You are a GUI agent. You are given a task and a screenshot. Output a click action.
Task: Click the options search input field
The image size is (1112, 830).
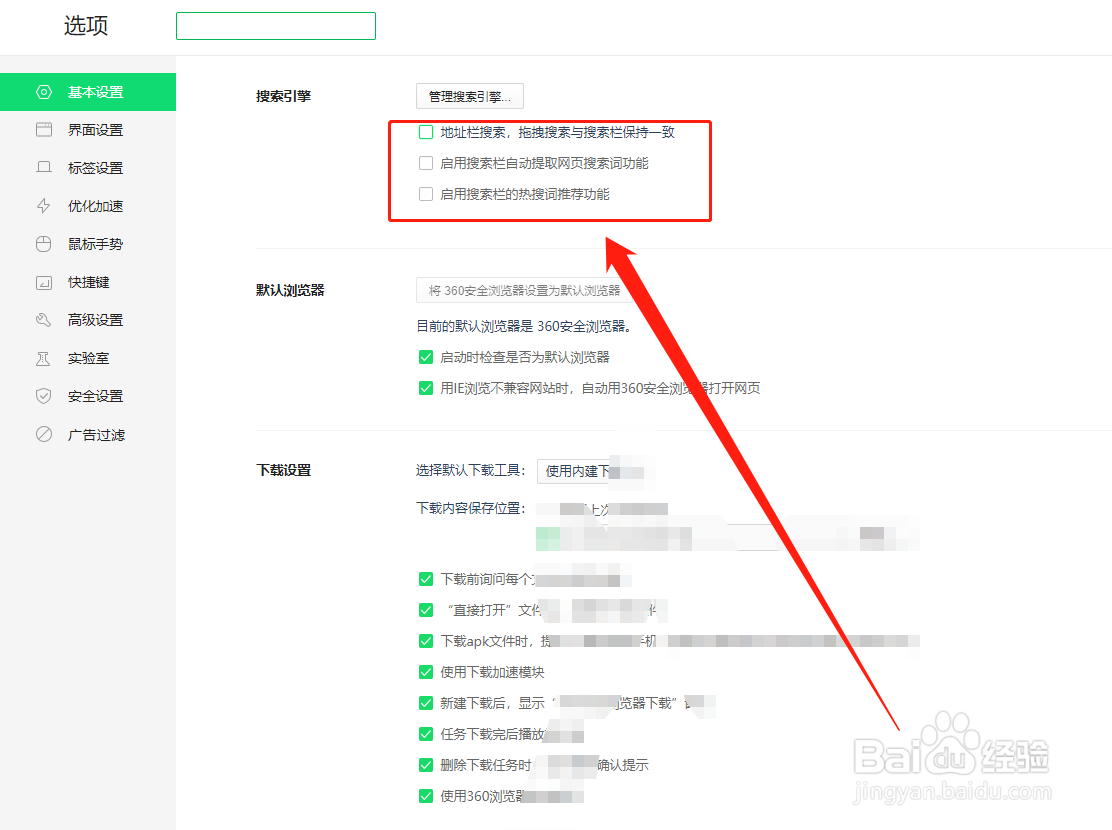pos(276,26)
